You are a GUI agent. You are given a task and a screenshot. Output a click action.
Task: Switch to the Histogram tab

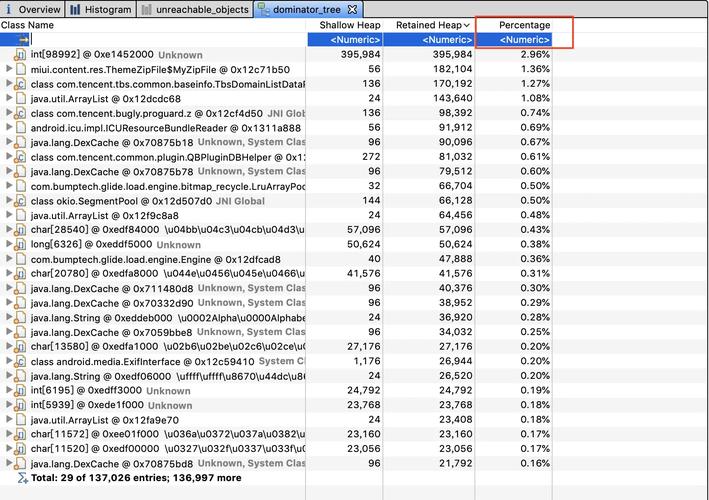click(x=101, y=9)
